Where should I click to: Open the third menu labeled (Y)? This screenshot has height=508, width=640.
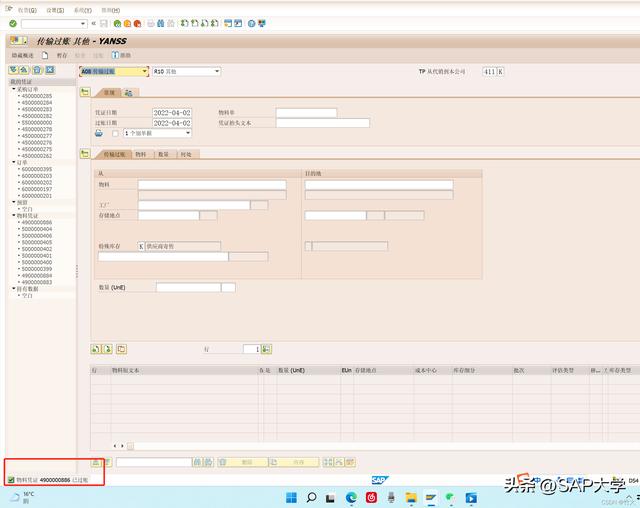pos(82,10)
